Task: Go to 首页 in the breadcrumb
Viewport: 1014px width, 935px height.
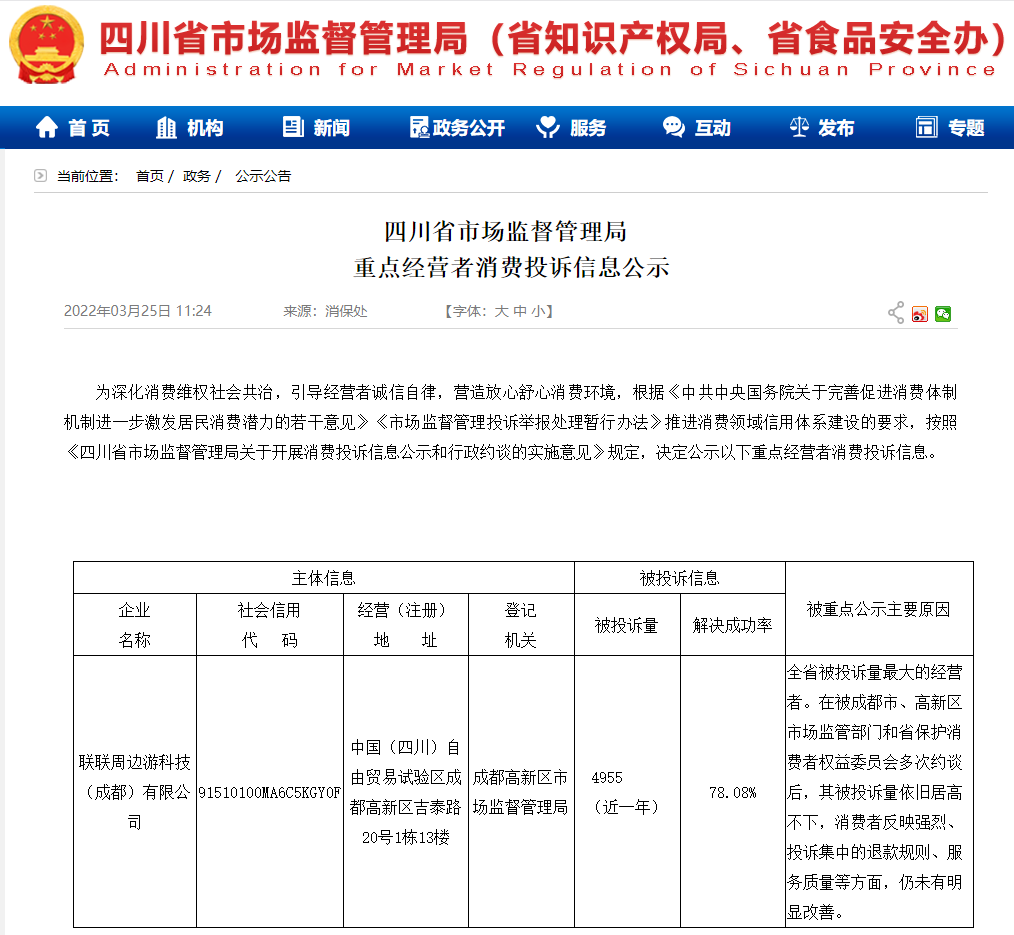Action: tap(149, 176)
